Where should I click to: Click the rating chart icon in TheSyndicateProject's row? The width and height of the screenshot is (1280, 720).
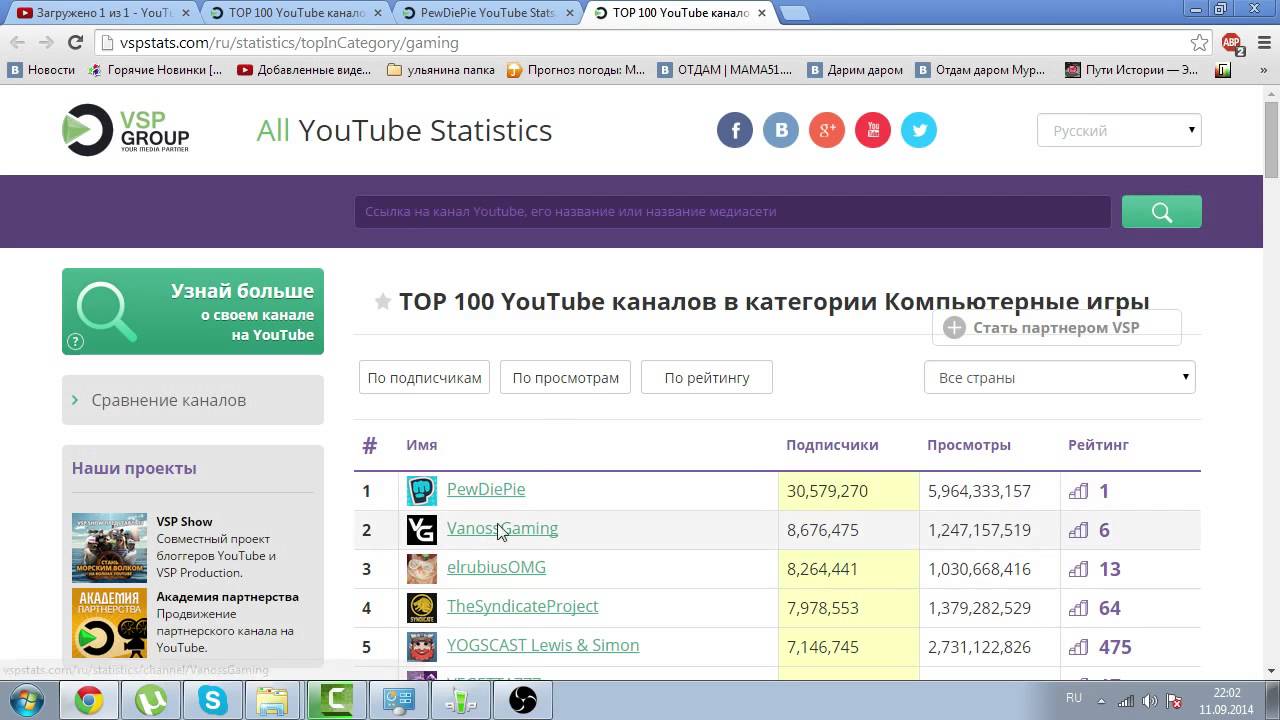pos(1078,608)
